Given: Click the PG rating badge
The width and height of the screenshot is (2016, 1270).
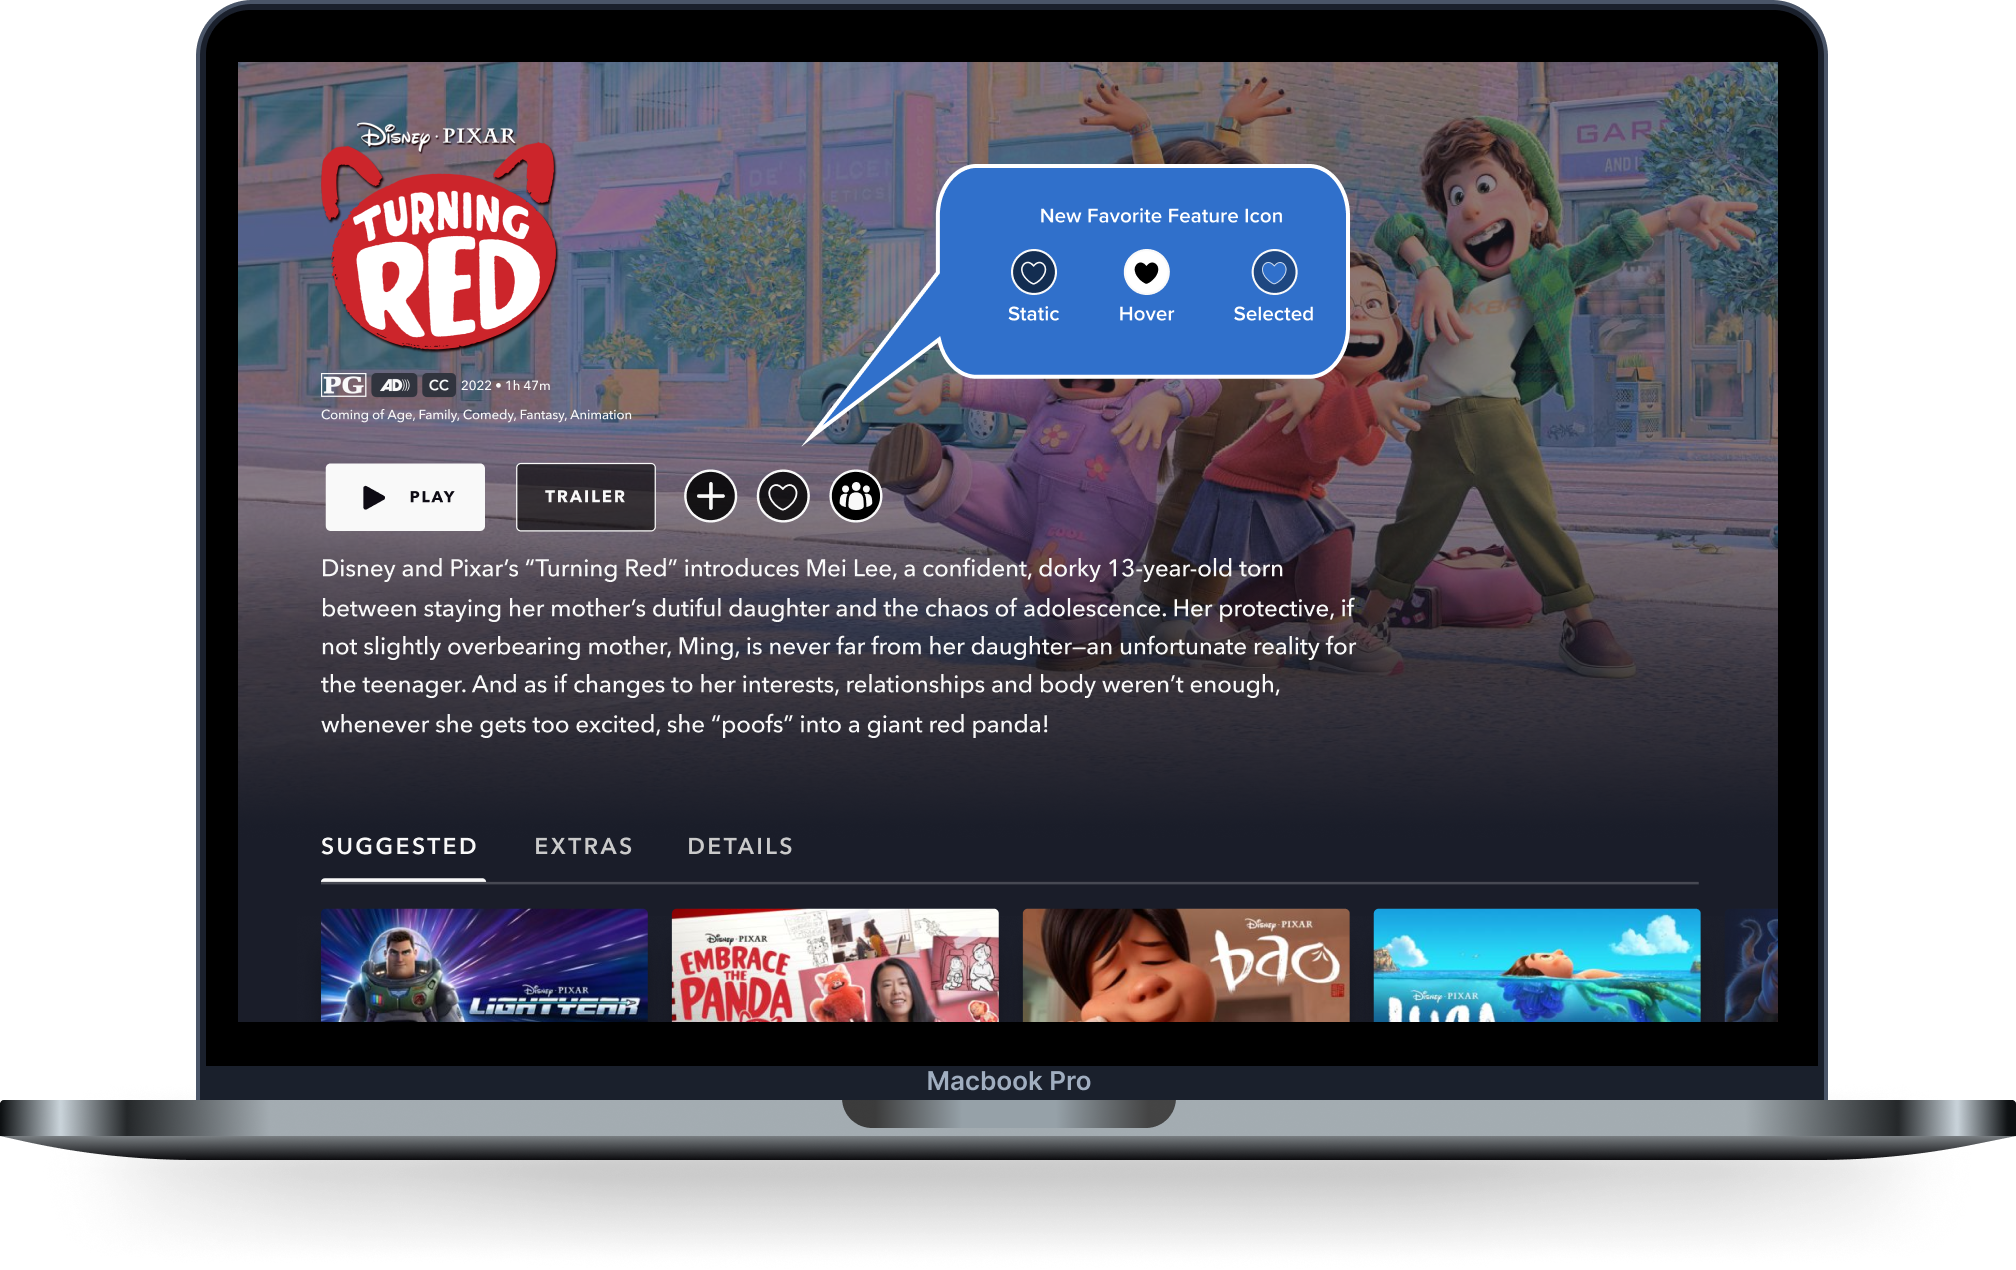Looking at the screenshot, I should (343, 385).
